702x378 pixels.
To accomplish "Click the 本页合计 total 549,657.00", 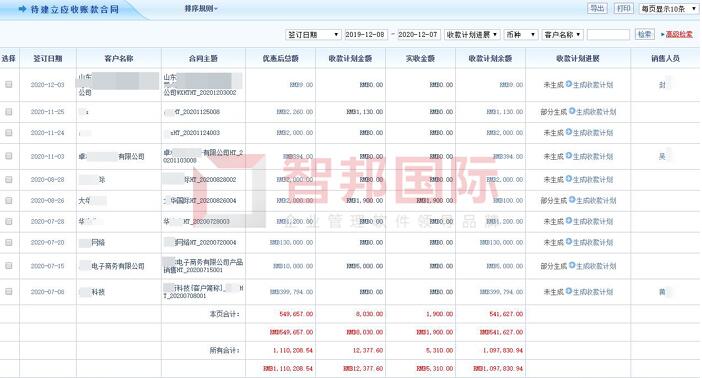I will pos(296,314).
